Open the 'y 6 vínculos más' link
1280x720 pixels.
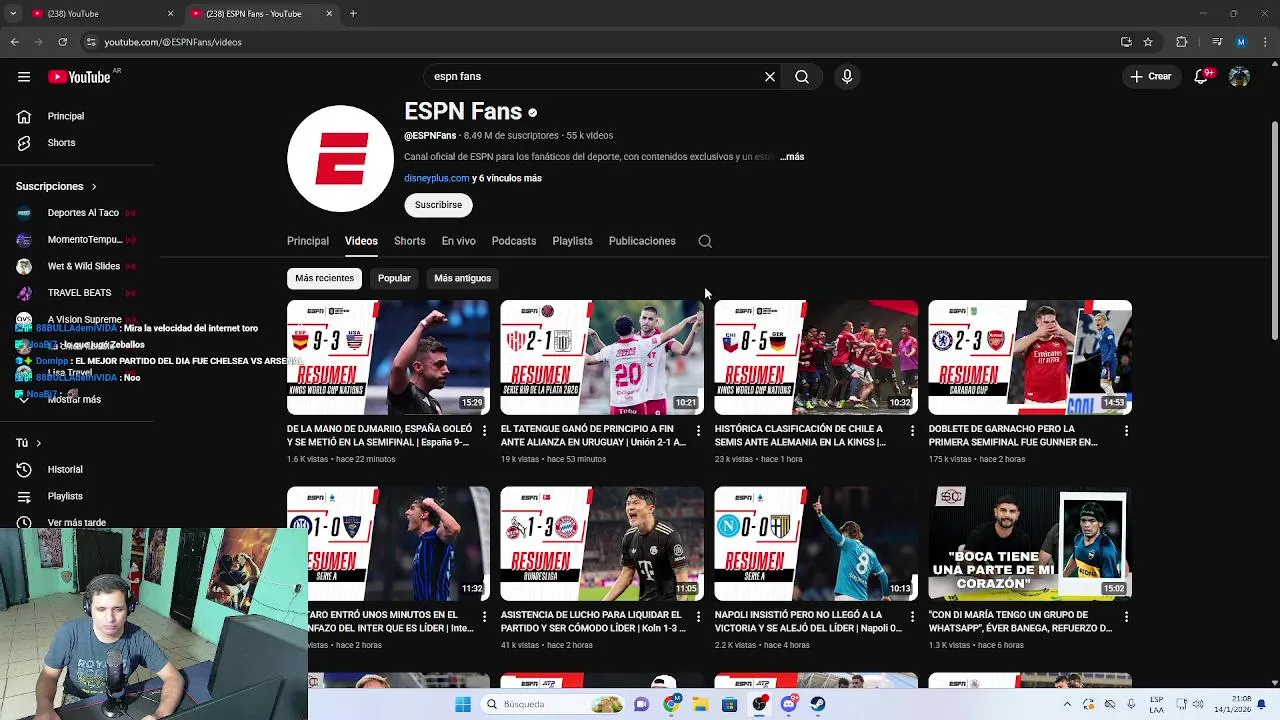[507, 178]
